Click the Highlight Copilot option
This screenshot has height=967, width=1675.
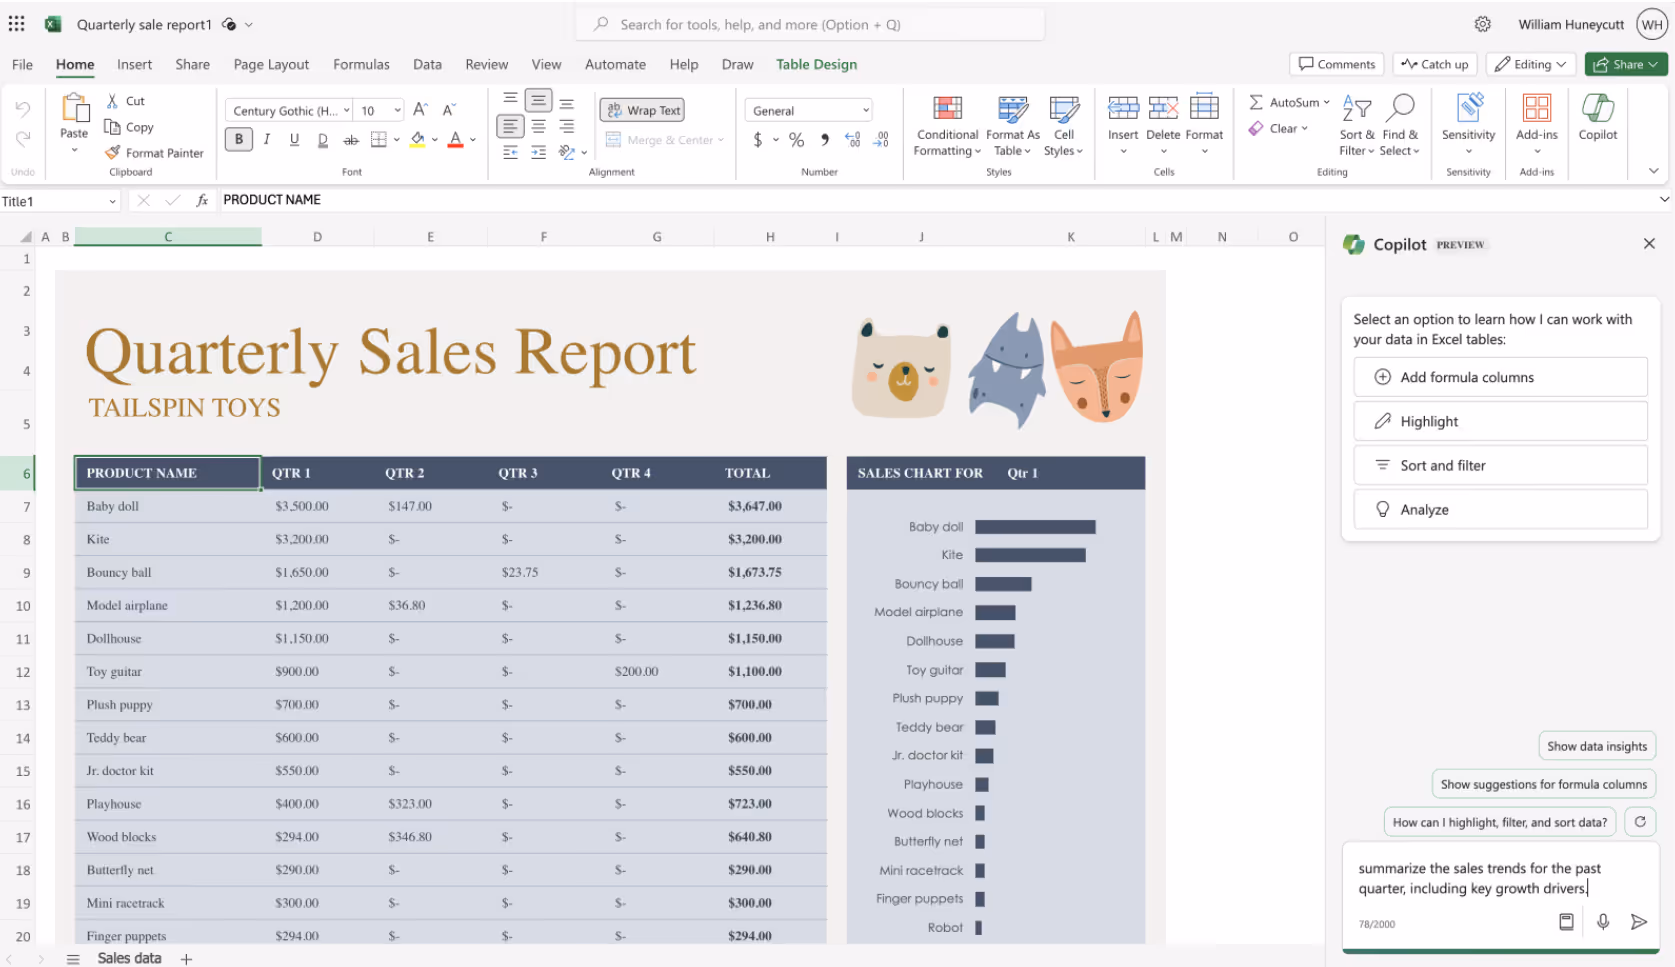tap(1500, 421)
